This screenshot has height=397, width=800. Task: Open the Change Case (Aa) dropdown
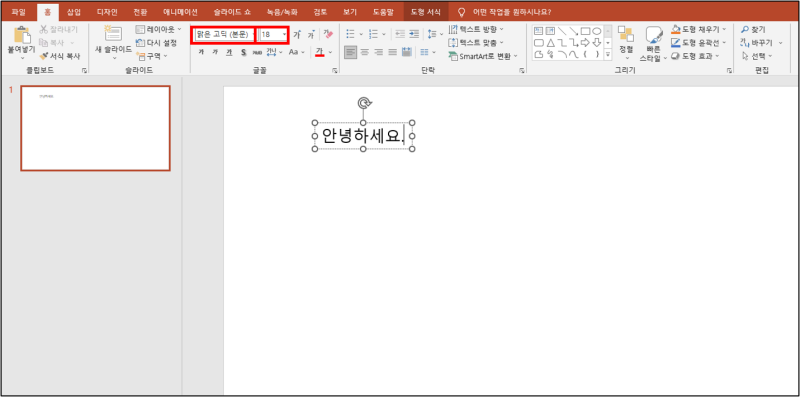pyautogui.click(x=296, y=52)
